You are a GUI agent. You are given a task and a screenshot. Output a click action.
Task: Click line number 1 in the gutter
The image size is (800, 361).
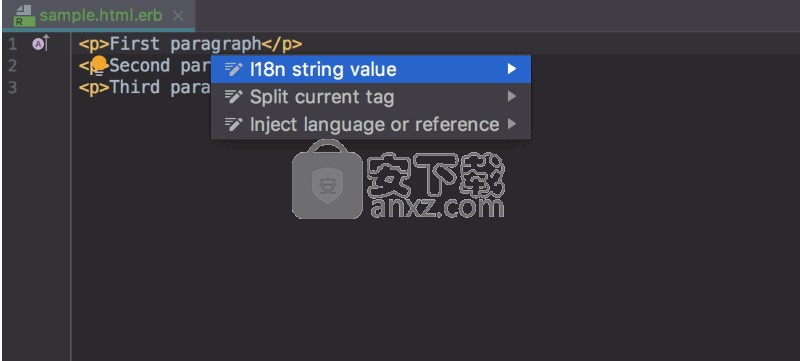pos(12,44)
